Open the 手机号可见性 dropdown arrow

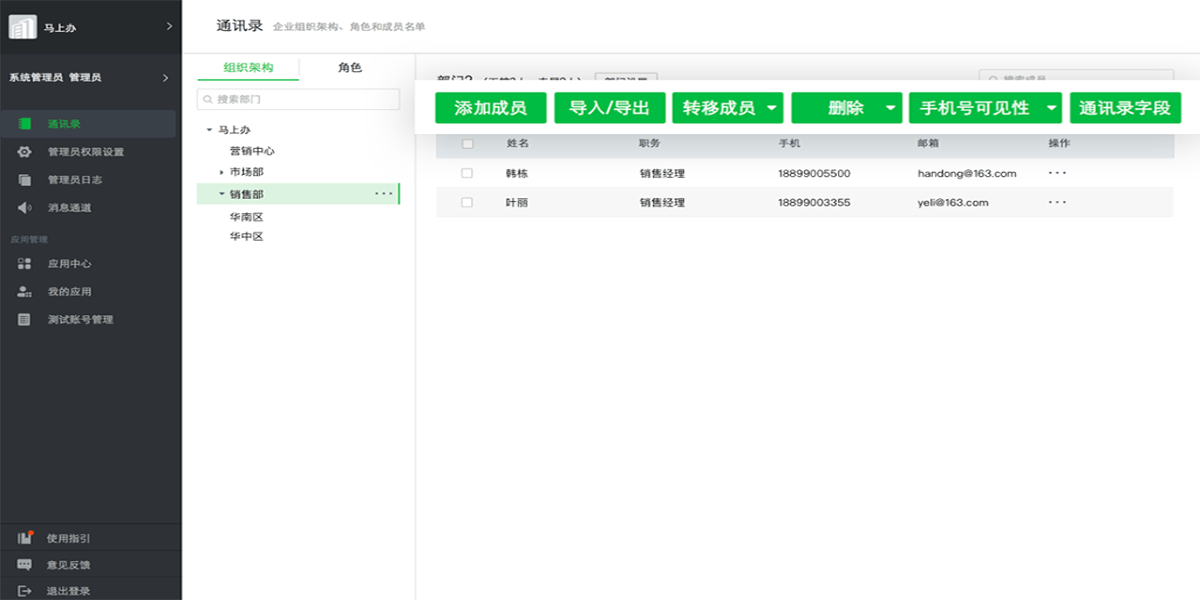pos(1051,108)
